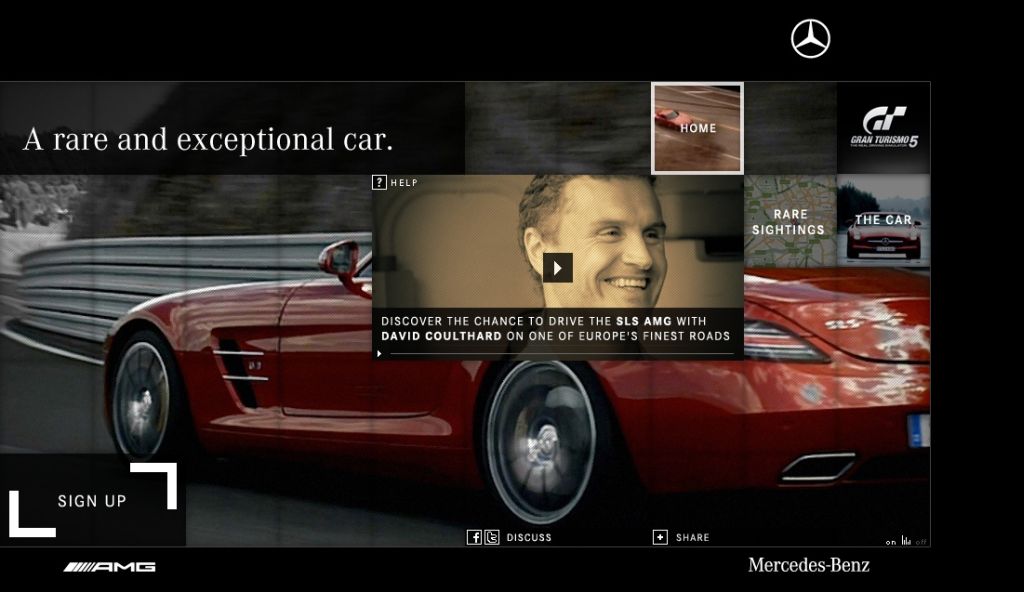Open The Car navigation tile

pos(883,221)
